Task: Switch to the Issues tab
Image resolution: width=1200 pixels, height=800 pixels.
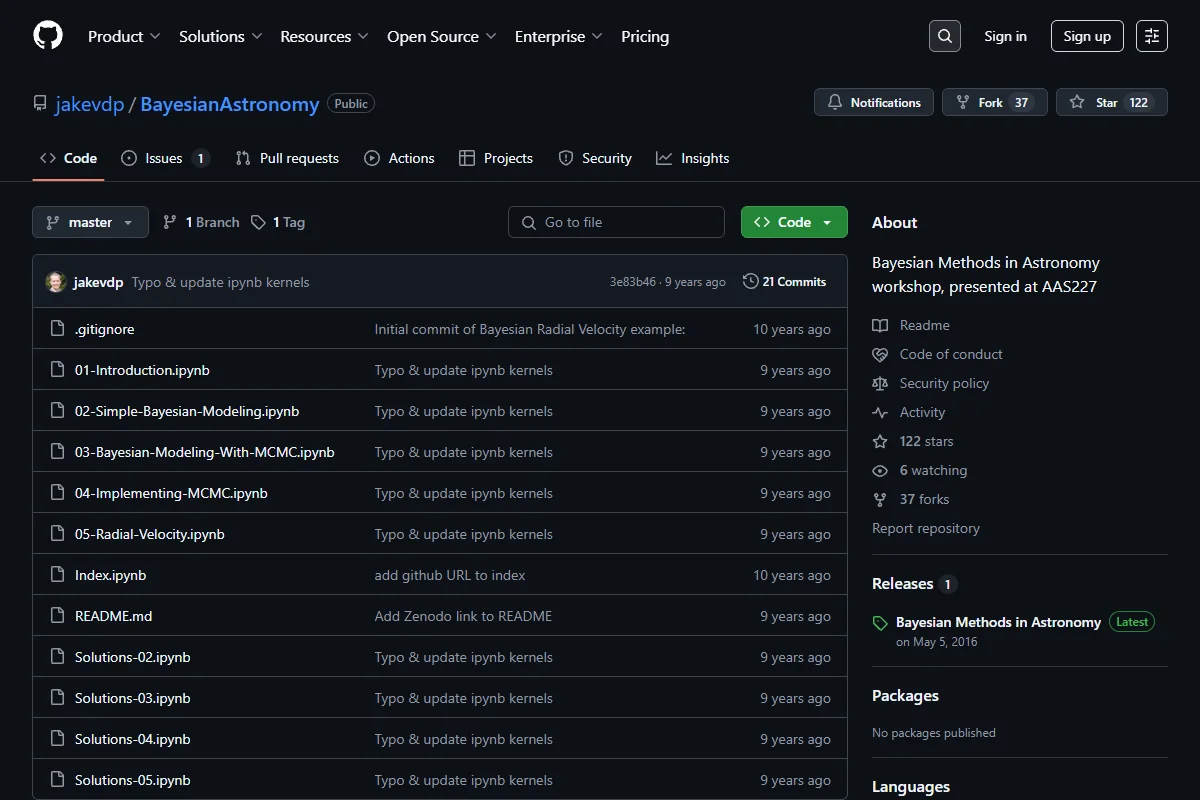Action: pos(165,158)
